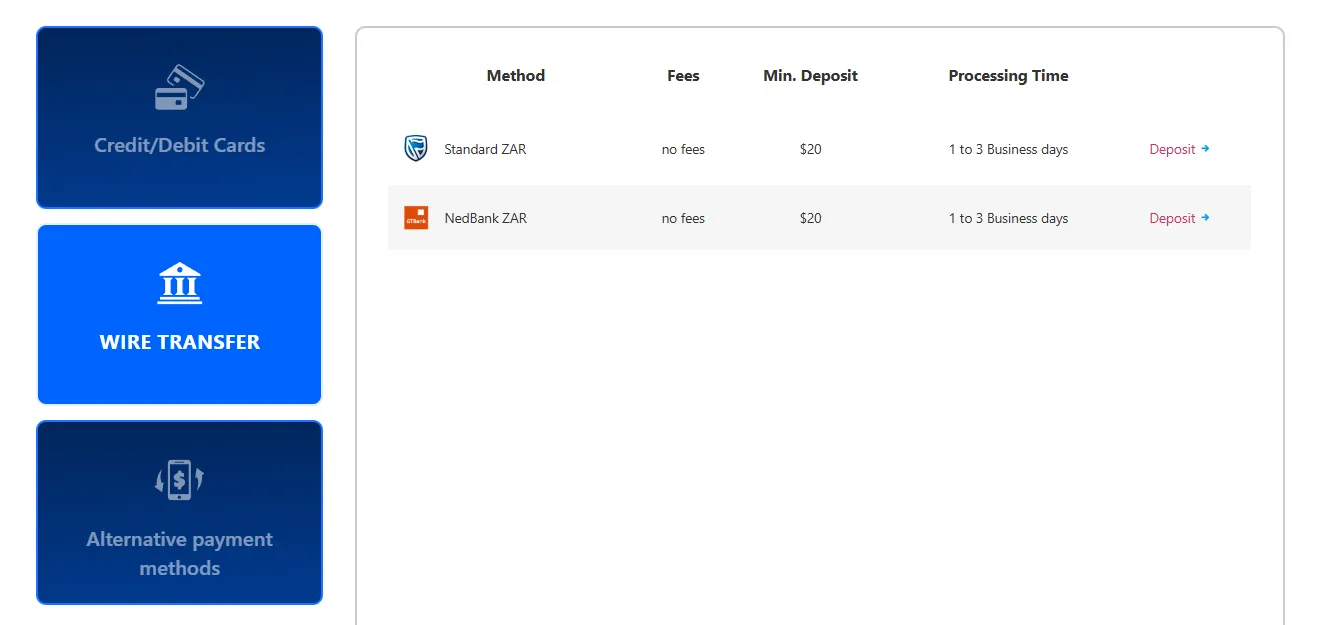The width and height of the screenshot is (1331, 625).
Task: Click the Min. Deposit column header
Action: click(810, 76)
